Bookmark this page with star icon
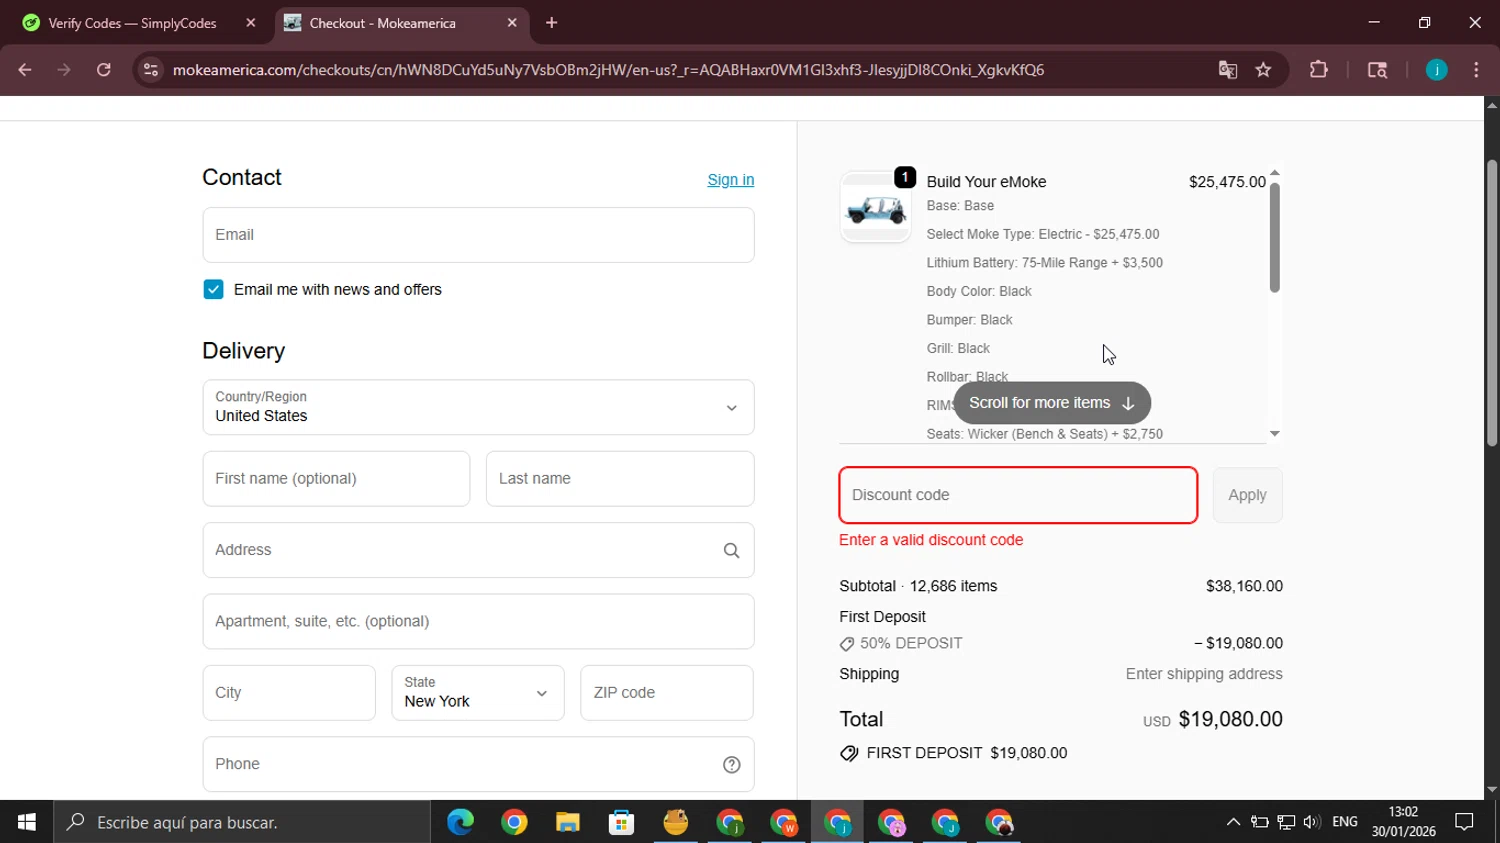The image size is (1500, 843). [1264, 70]
